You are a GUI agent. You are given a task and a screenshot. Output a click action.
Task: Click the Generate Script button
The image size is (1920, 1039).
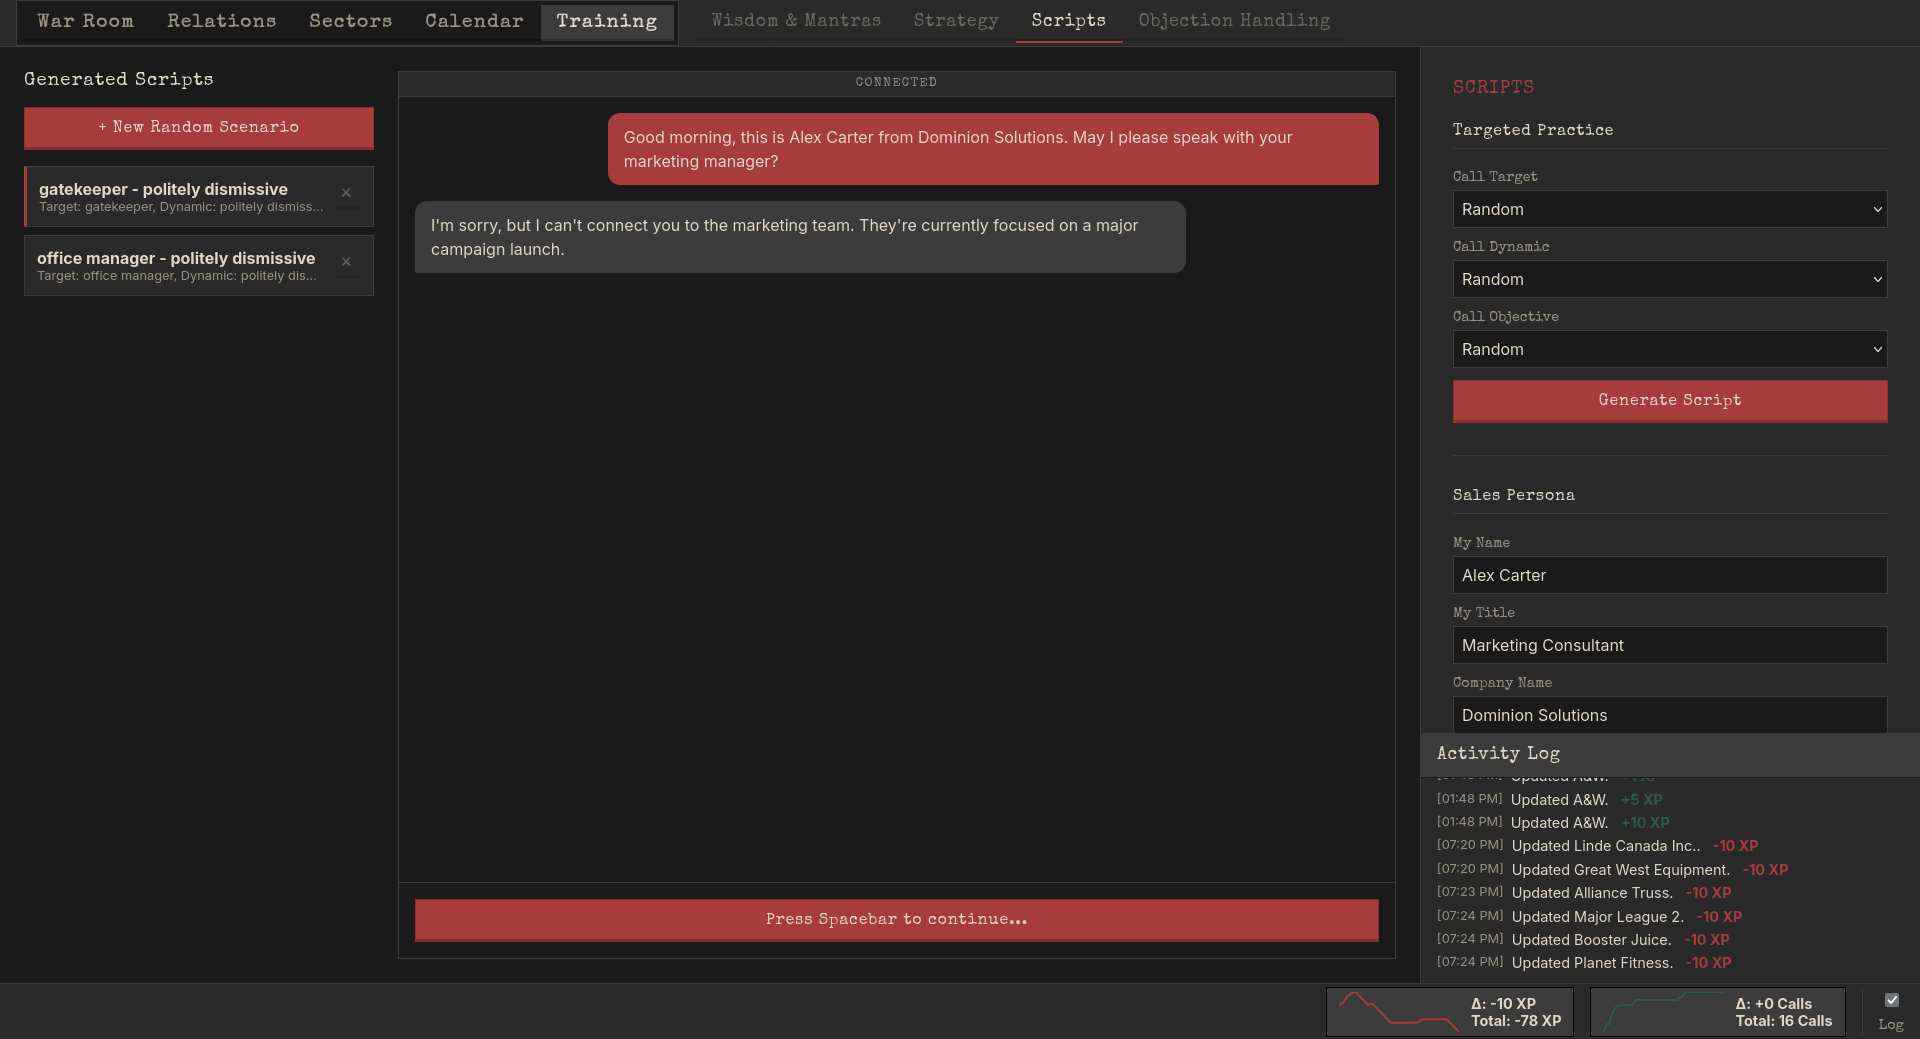[1669, 400]
